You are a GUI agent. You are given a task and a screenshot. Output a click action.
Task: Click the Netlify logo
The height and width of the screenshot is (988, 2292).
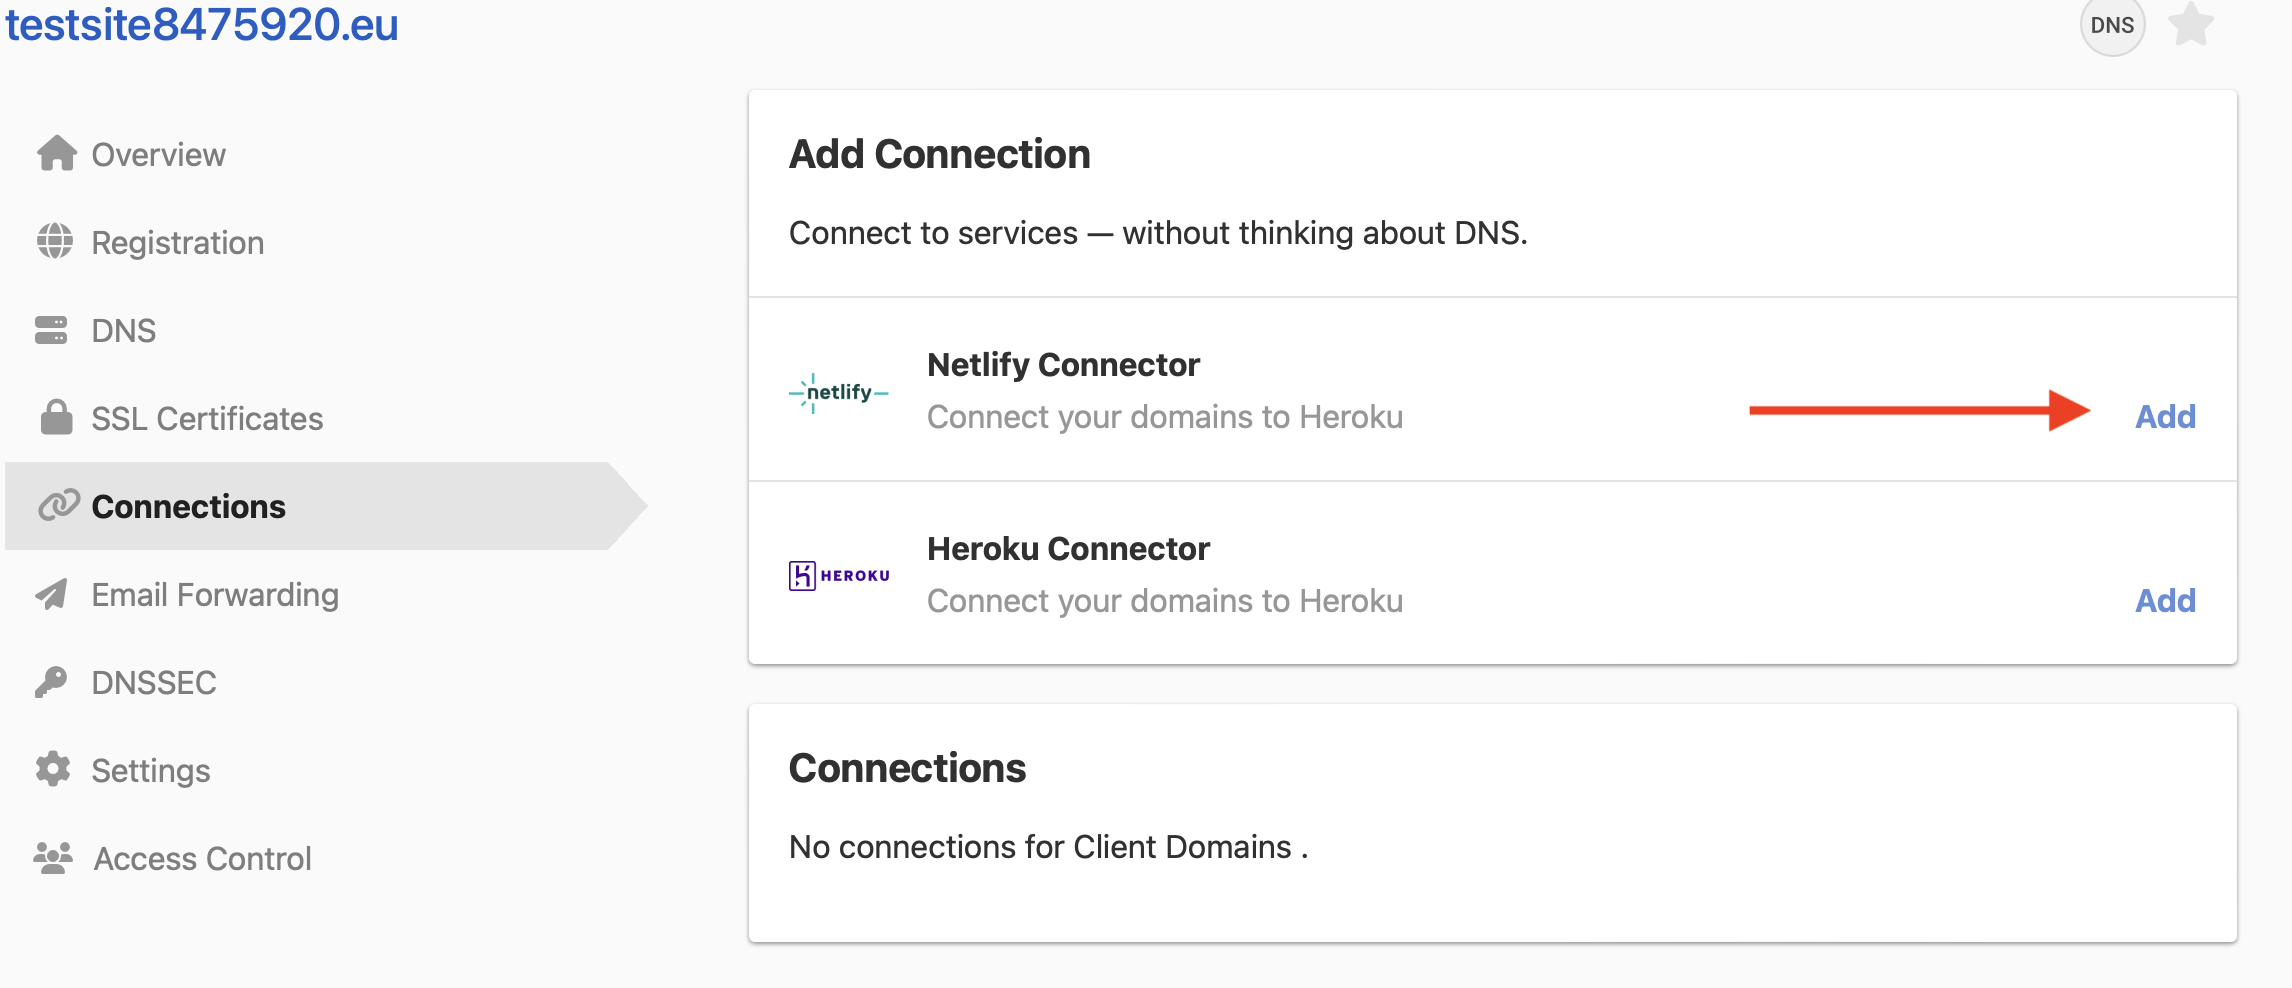coord(838,391)
